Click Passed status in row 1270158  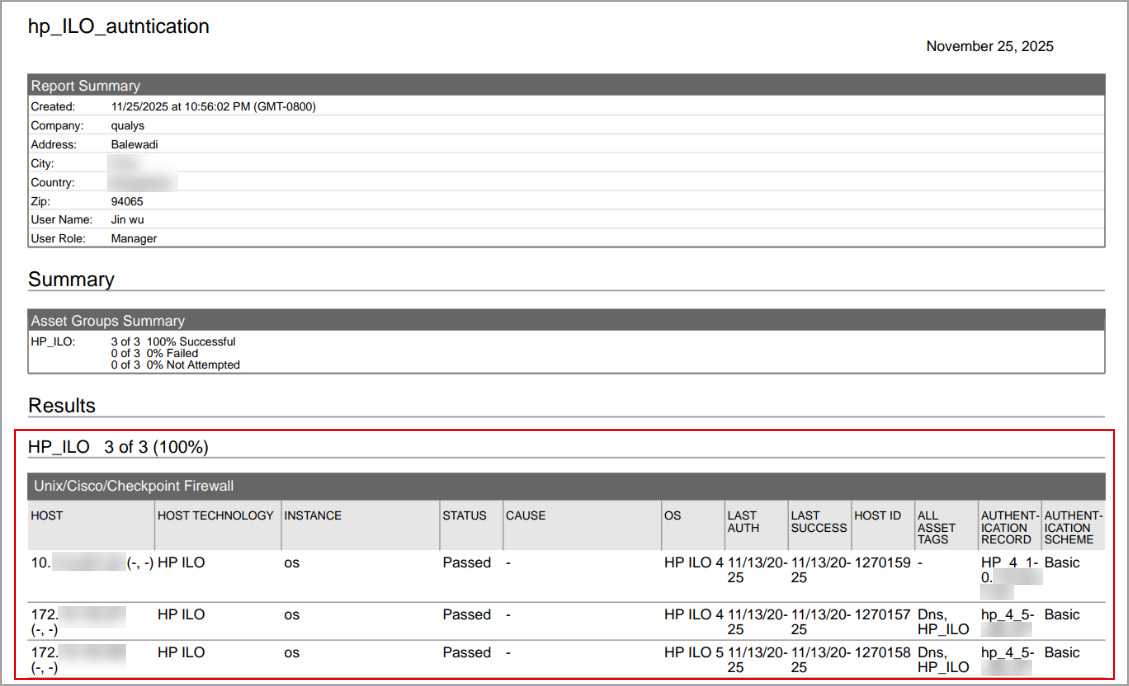point(467,652)
